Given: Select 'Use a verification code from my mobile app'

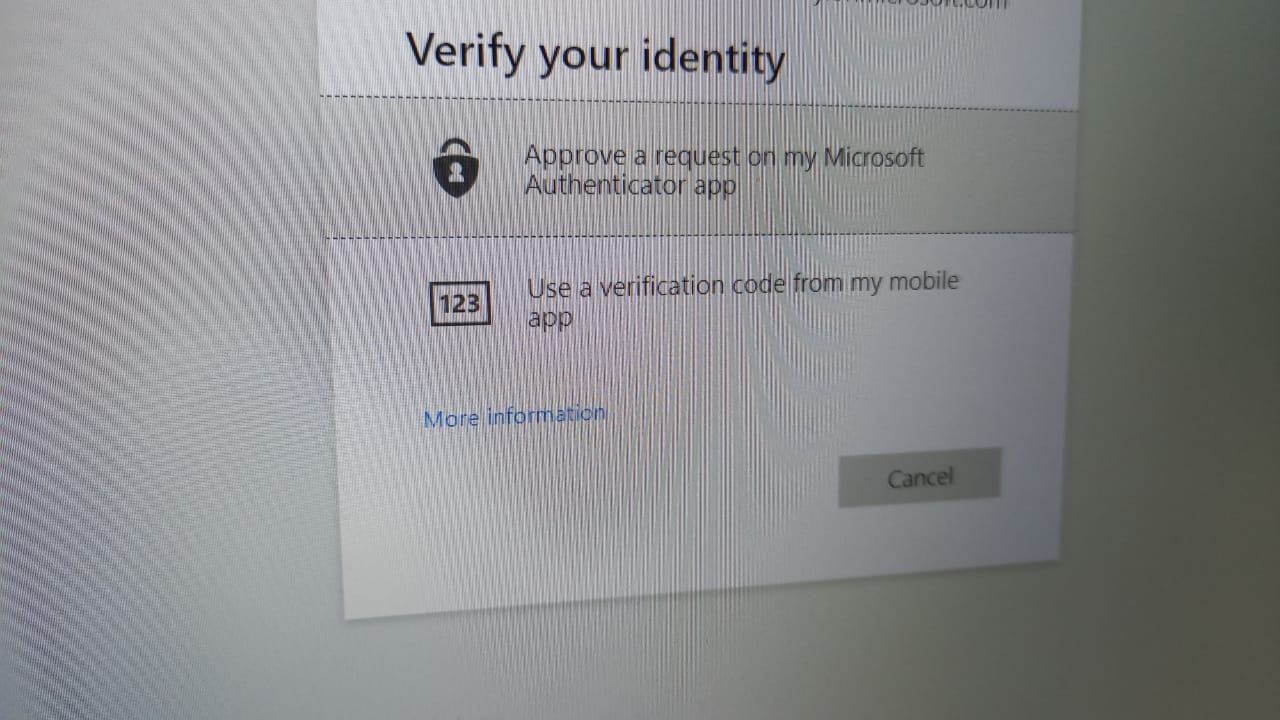Looking at the screenshot, I should click(x=742, y=301).
